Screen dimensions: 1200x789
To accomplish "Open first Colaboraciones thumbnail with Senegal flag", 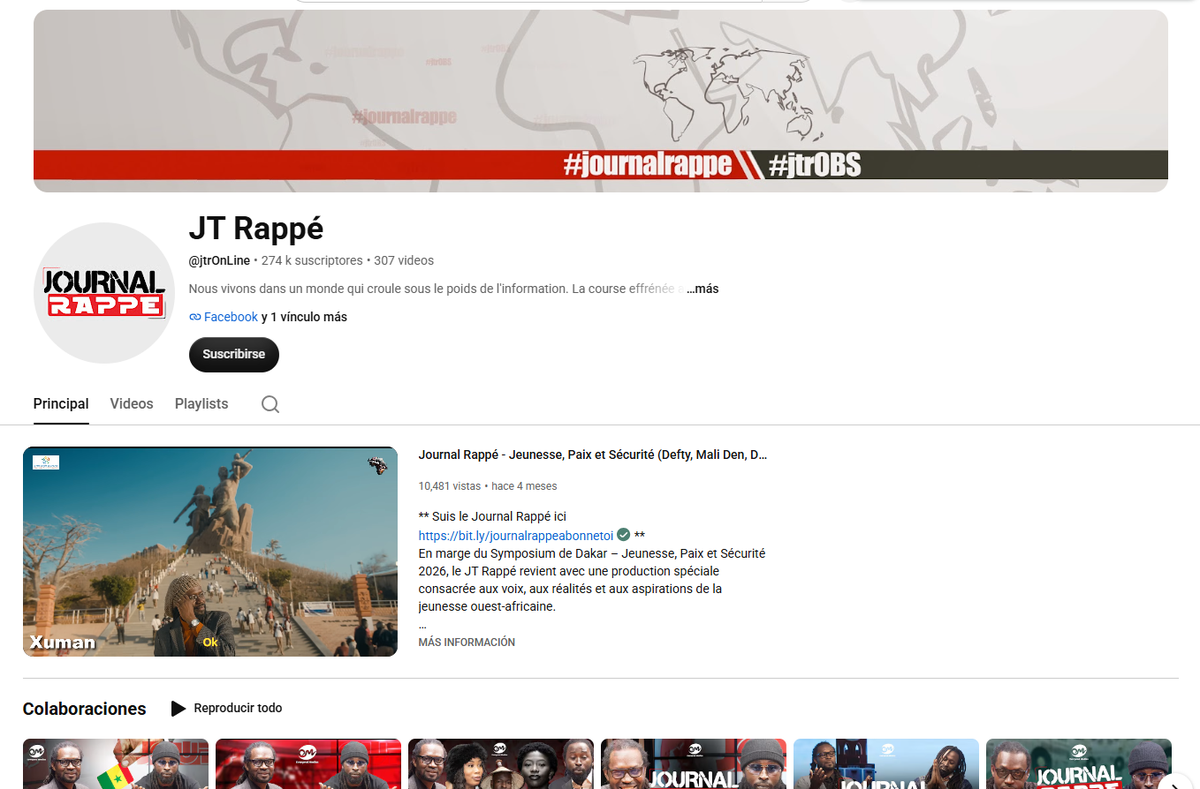I will point(116,764).
